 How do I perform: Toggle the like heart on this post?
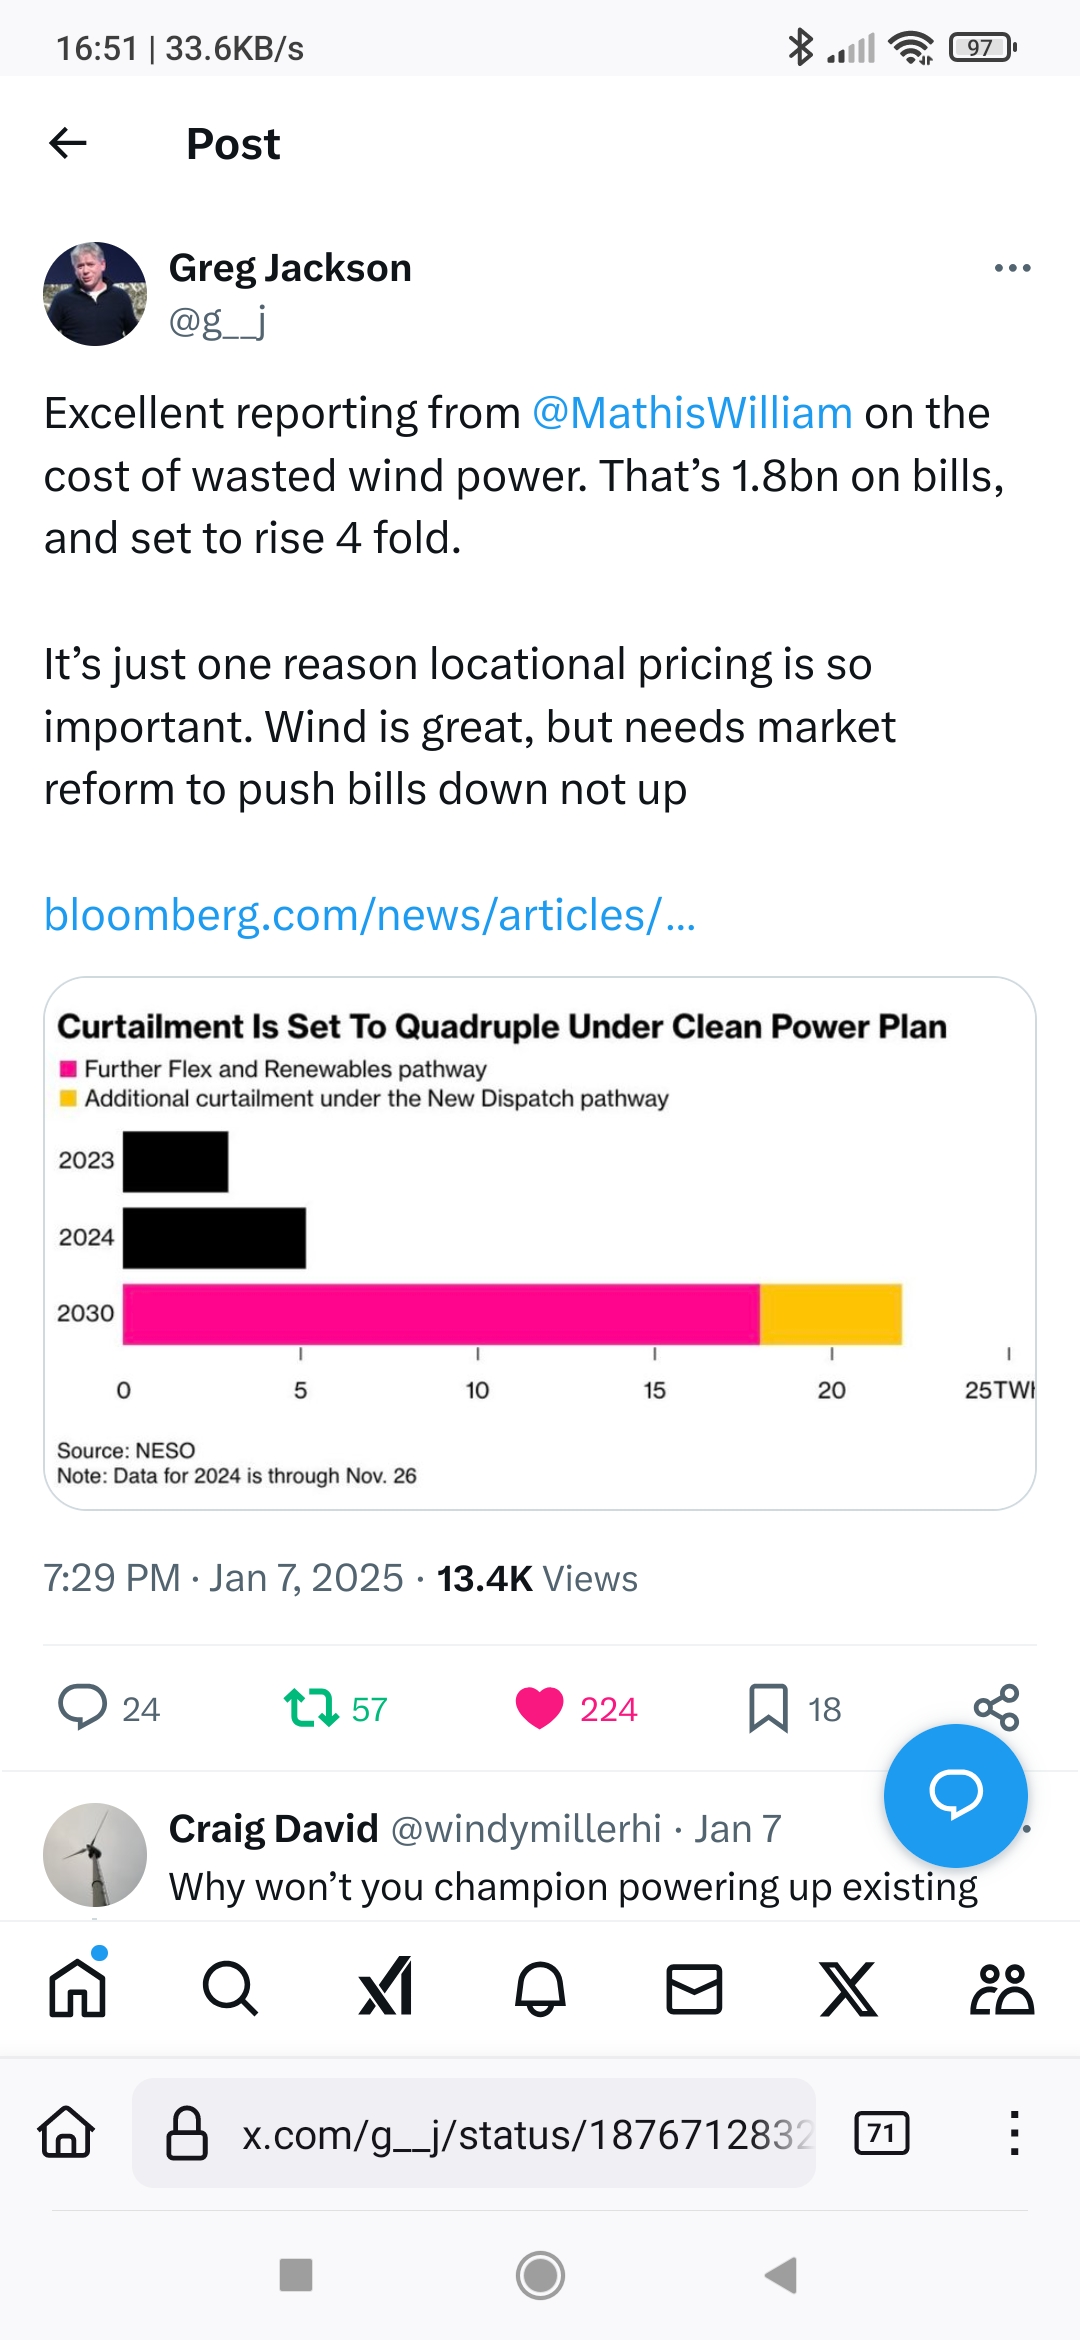click(540, 1708)
